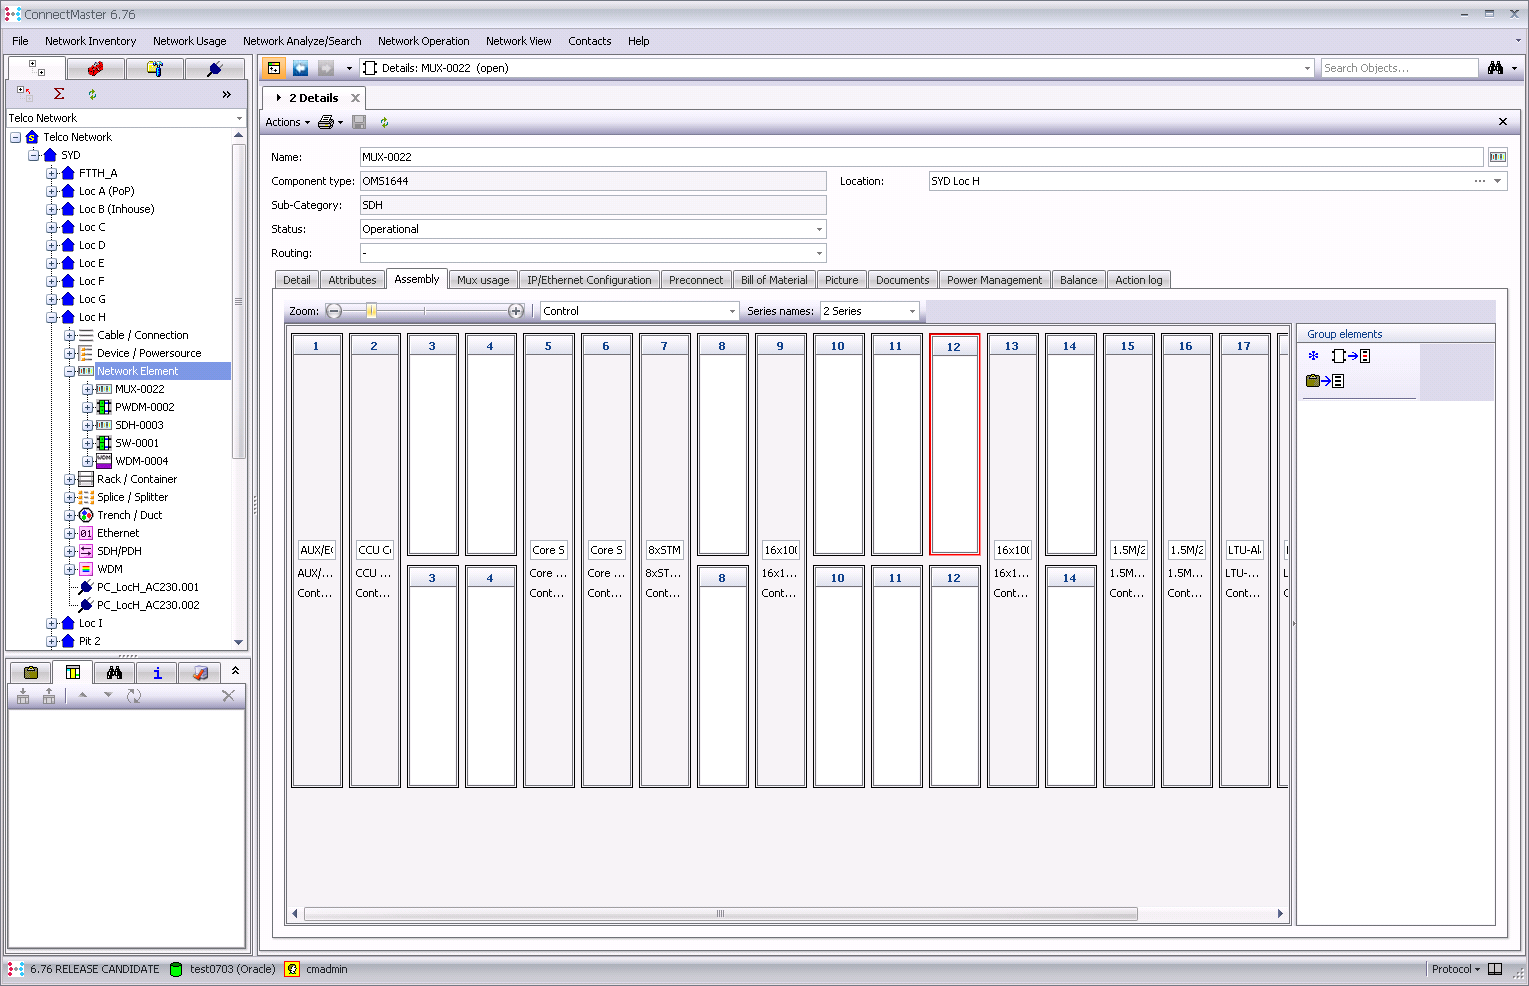This screenshot has height=986, width=1529.
Task: Close the 2 Details tab
Action: [x=355, y=98]
